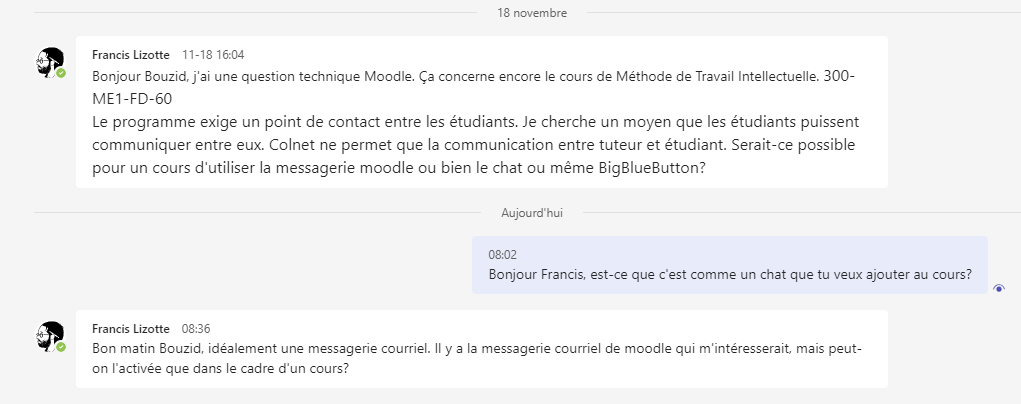This screenshot has width=1021, height=404.
Task: Click the 08:02 timestamp on the sent message
Action: click(502, 255)
